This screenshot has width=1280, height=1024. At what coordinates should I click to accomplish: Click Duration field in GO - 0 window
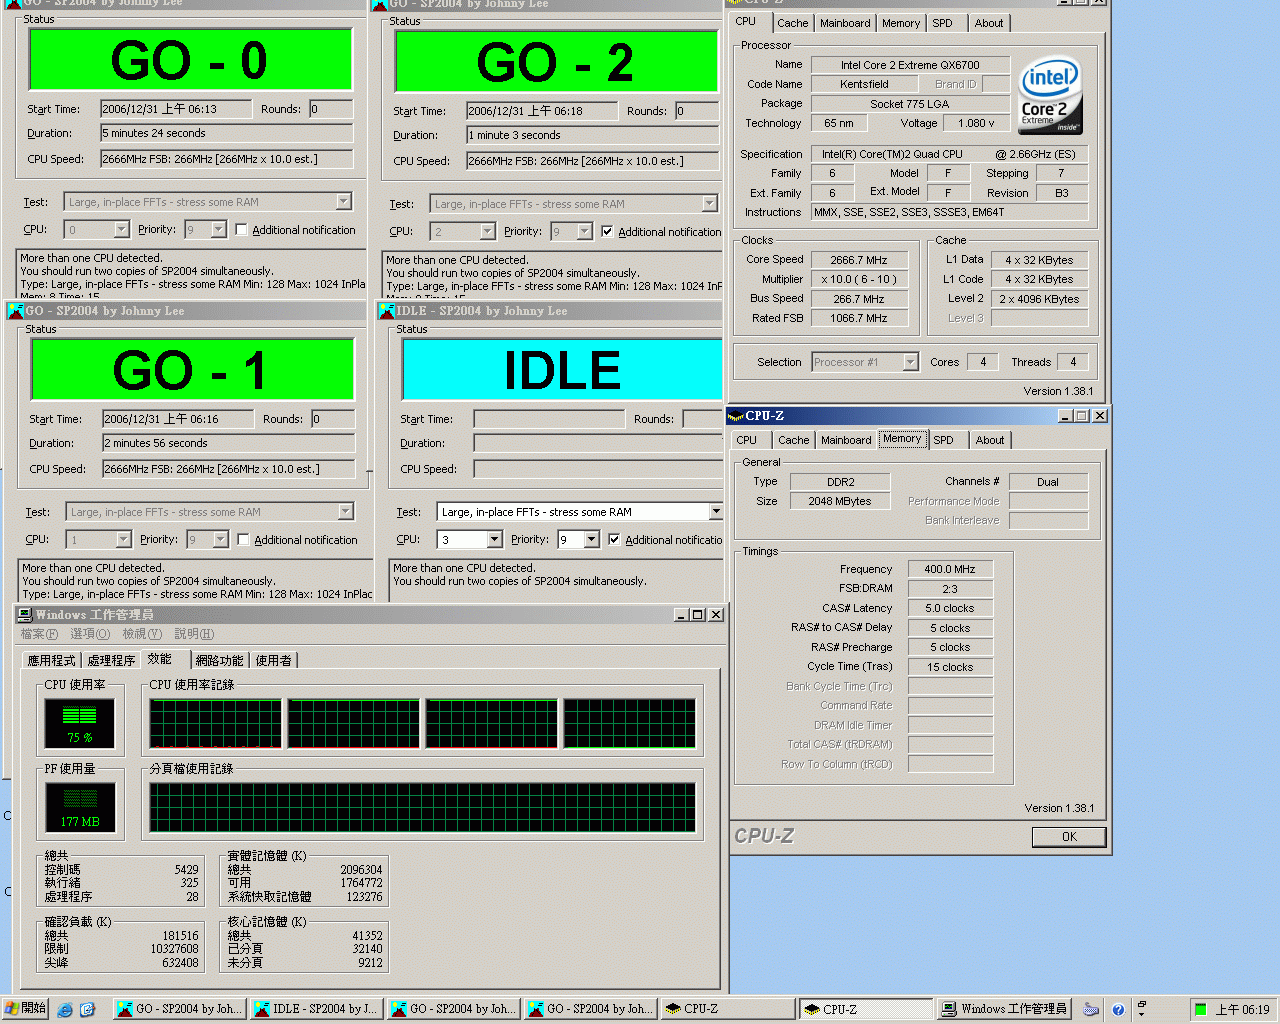pyautogui.click(x=226, y=133)
